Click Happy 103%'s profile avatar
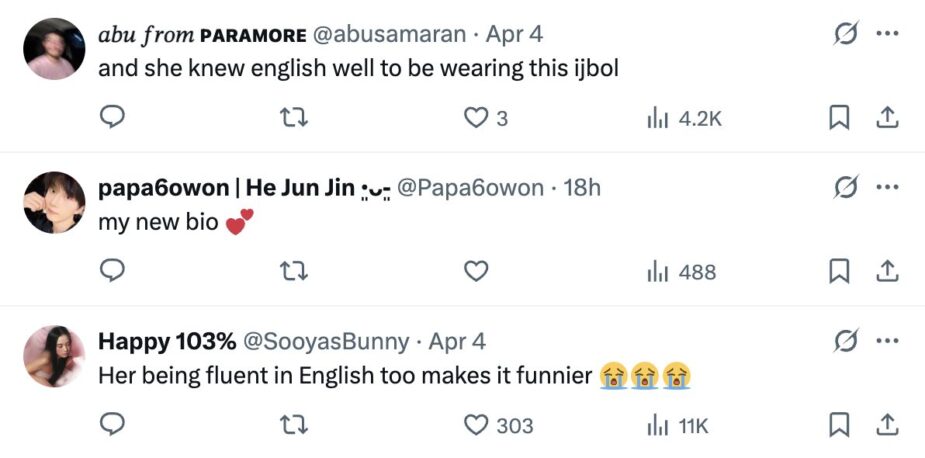The width and height of the screenshot is (925, 458). [x=54, y=356]
